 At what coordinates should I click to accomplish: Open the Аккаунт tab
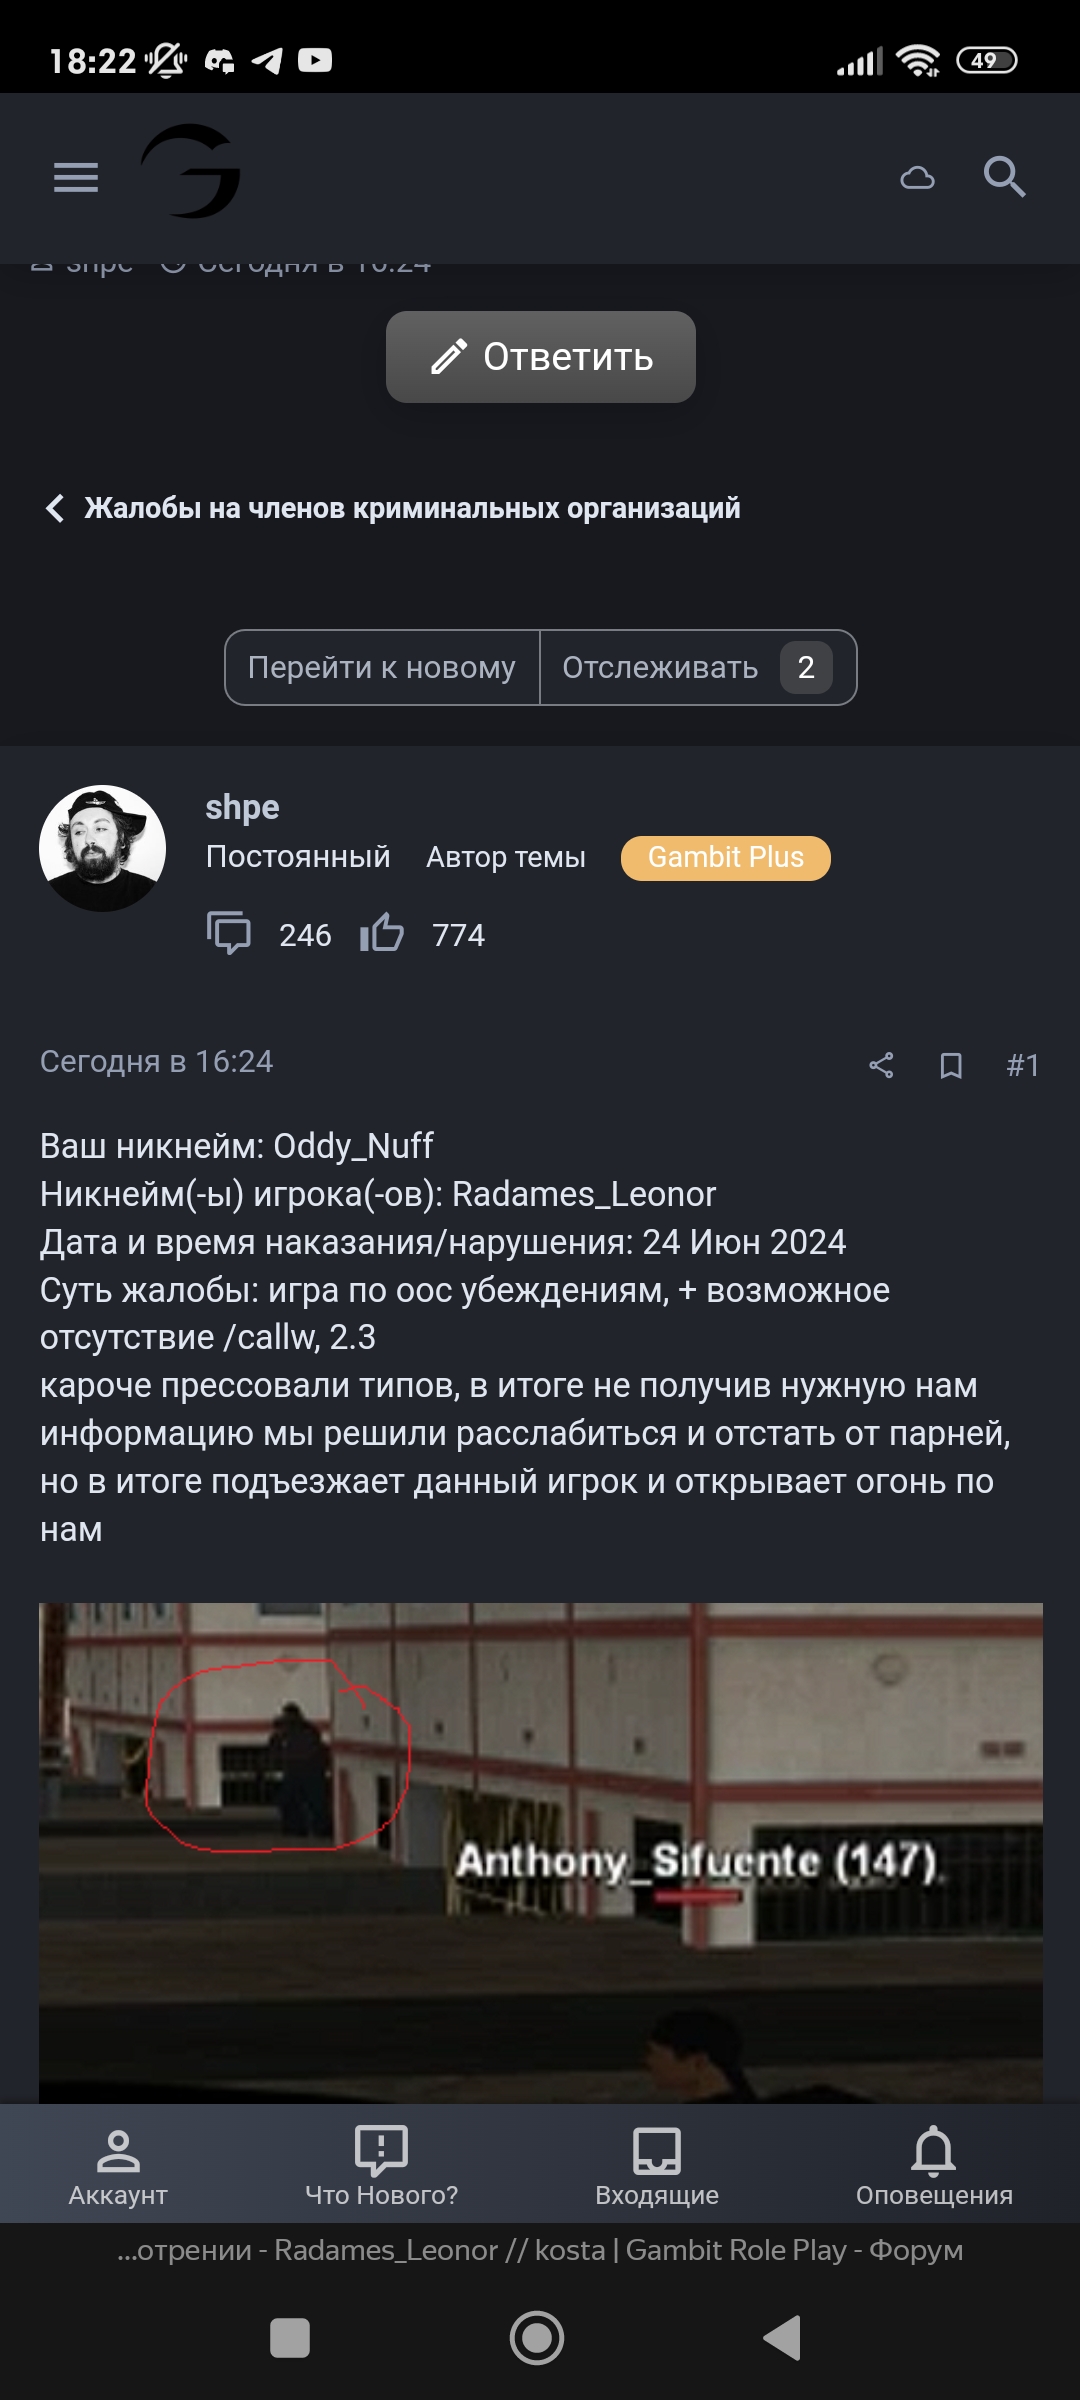[x=118, y=2166]
